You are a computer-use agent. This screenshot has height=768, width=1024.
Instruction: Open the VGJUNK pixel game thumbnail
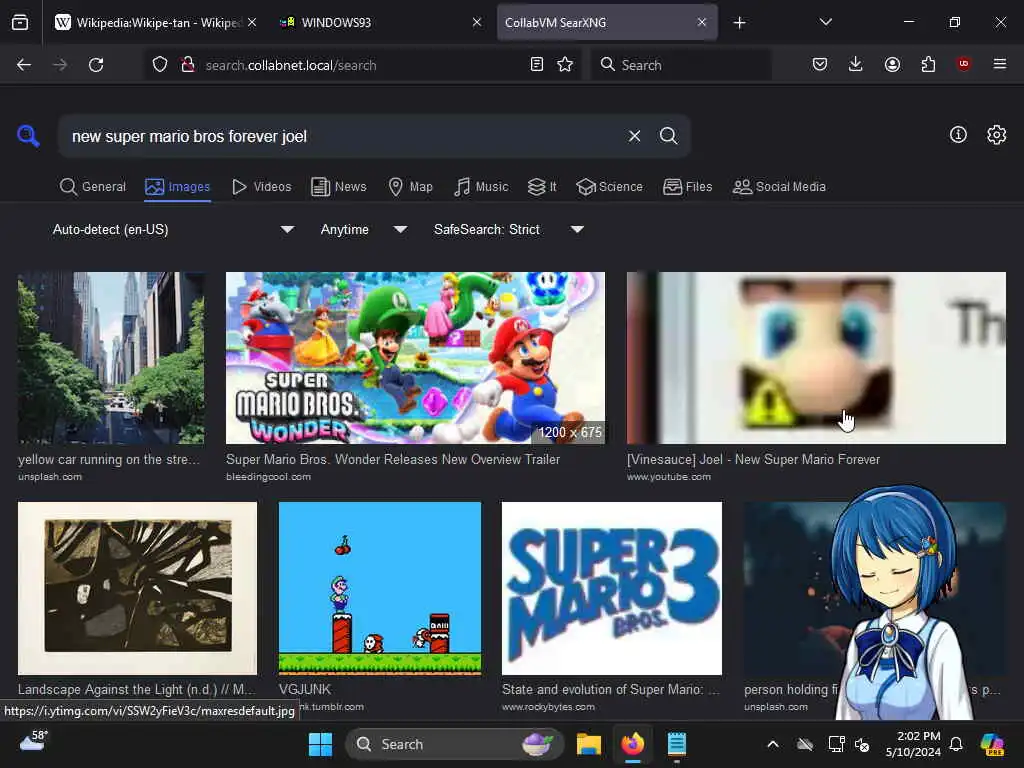(380, 588)
